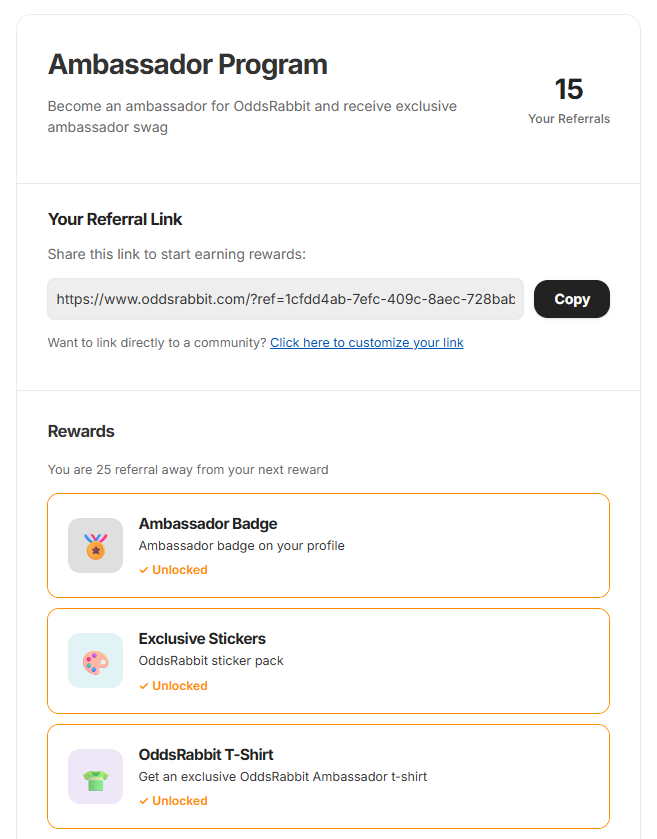
Task: Click the T-Shirt unlocked checkmark
Action: [143, 801]
